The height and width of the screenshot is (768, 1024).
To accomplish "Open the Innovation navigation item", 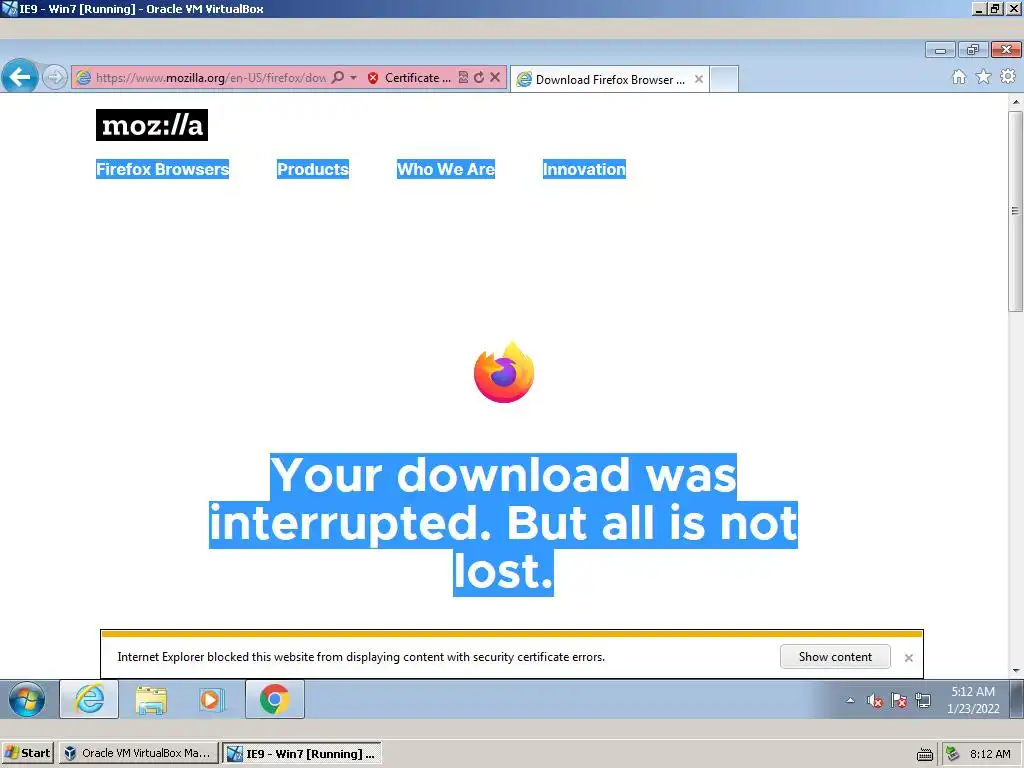I will coord(584,169).
